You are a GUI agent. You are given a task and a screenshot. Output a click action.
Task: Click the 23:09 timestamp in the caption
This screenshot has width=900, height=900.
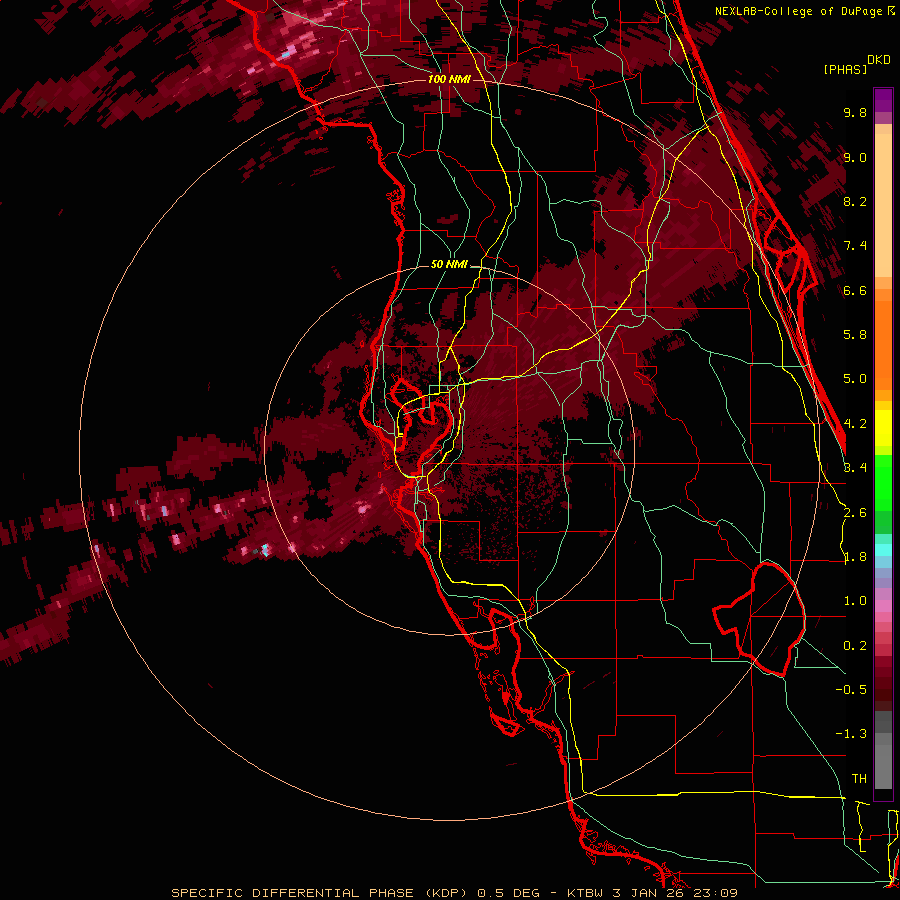717,893
